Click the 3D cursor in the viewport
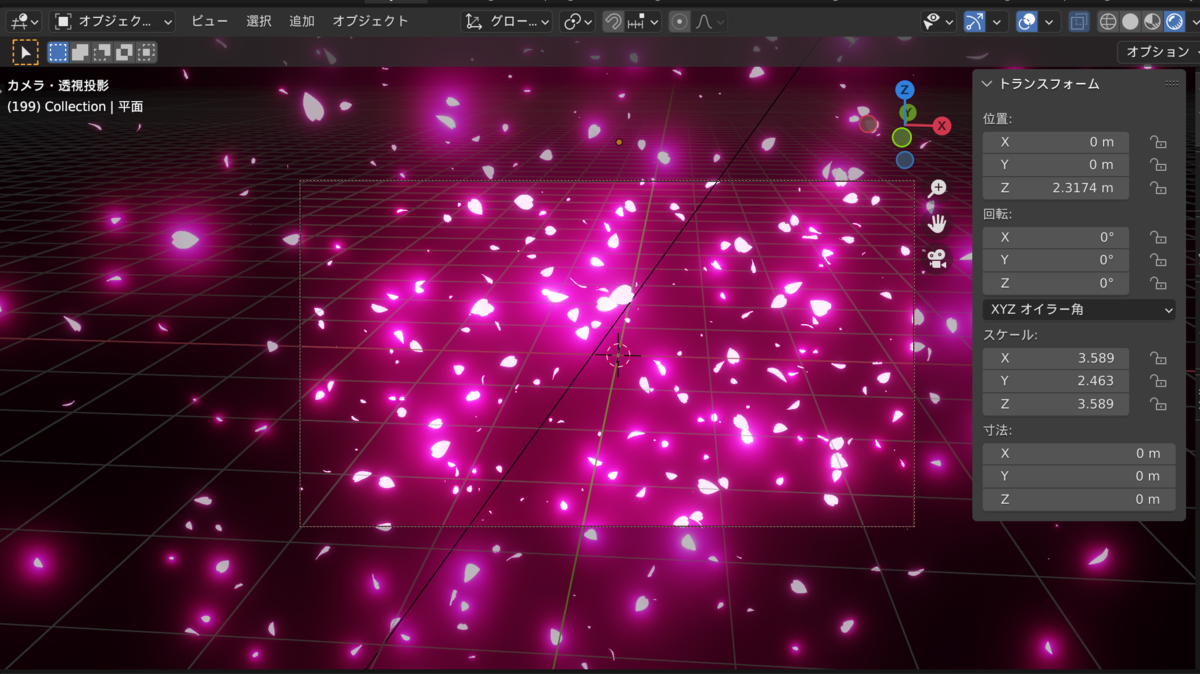The width and height of the screenshot is (1200, 674). point(618,354)
